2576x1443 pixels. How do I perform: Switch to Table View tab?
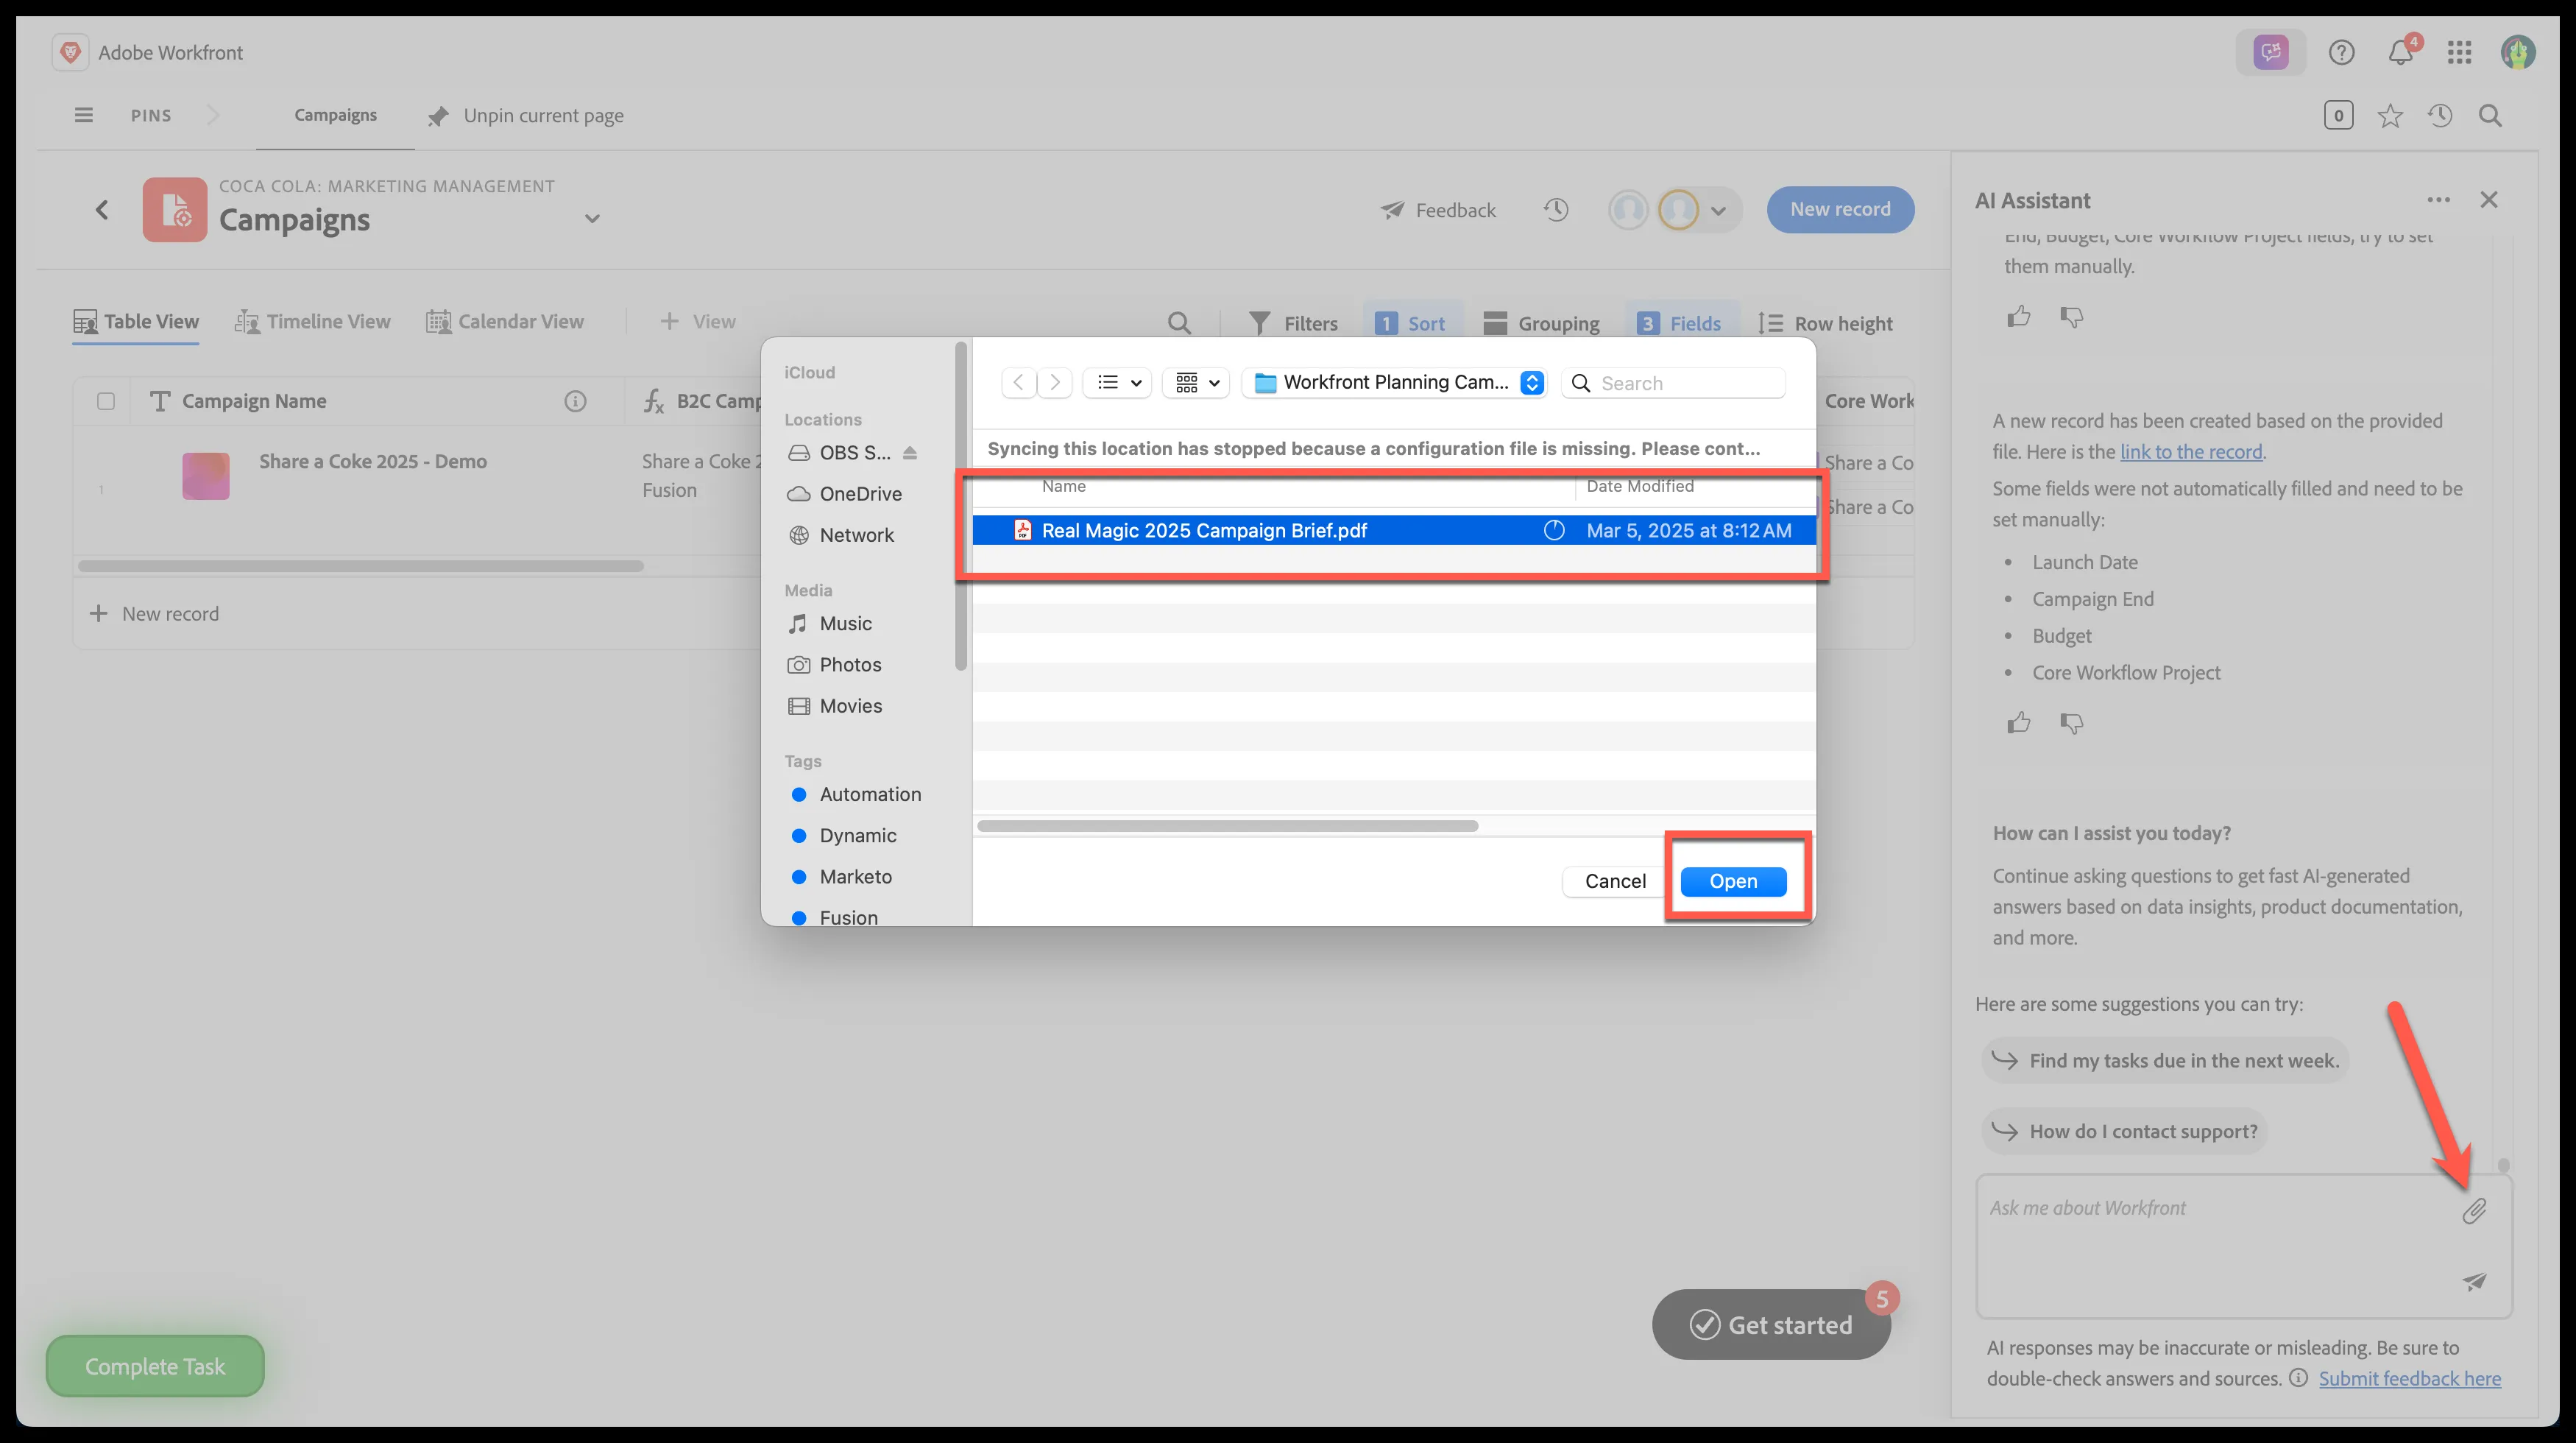tap(136, 322)
